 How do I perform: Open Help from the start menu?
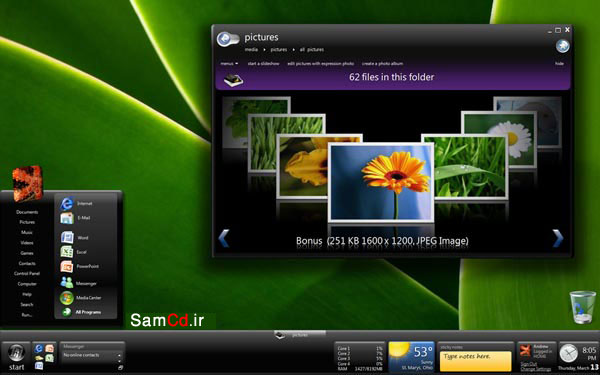coord(27,294)
